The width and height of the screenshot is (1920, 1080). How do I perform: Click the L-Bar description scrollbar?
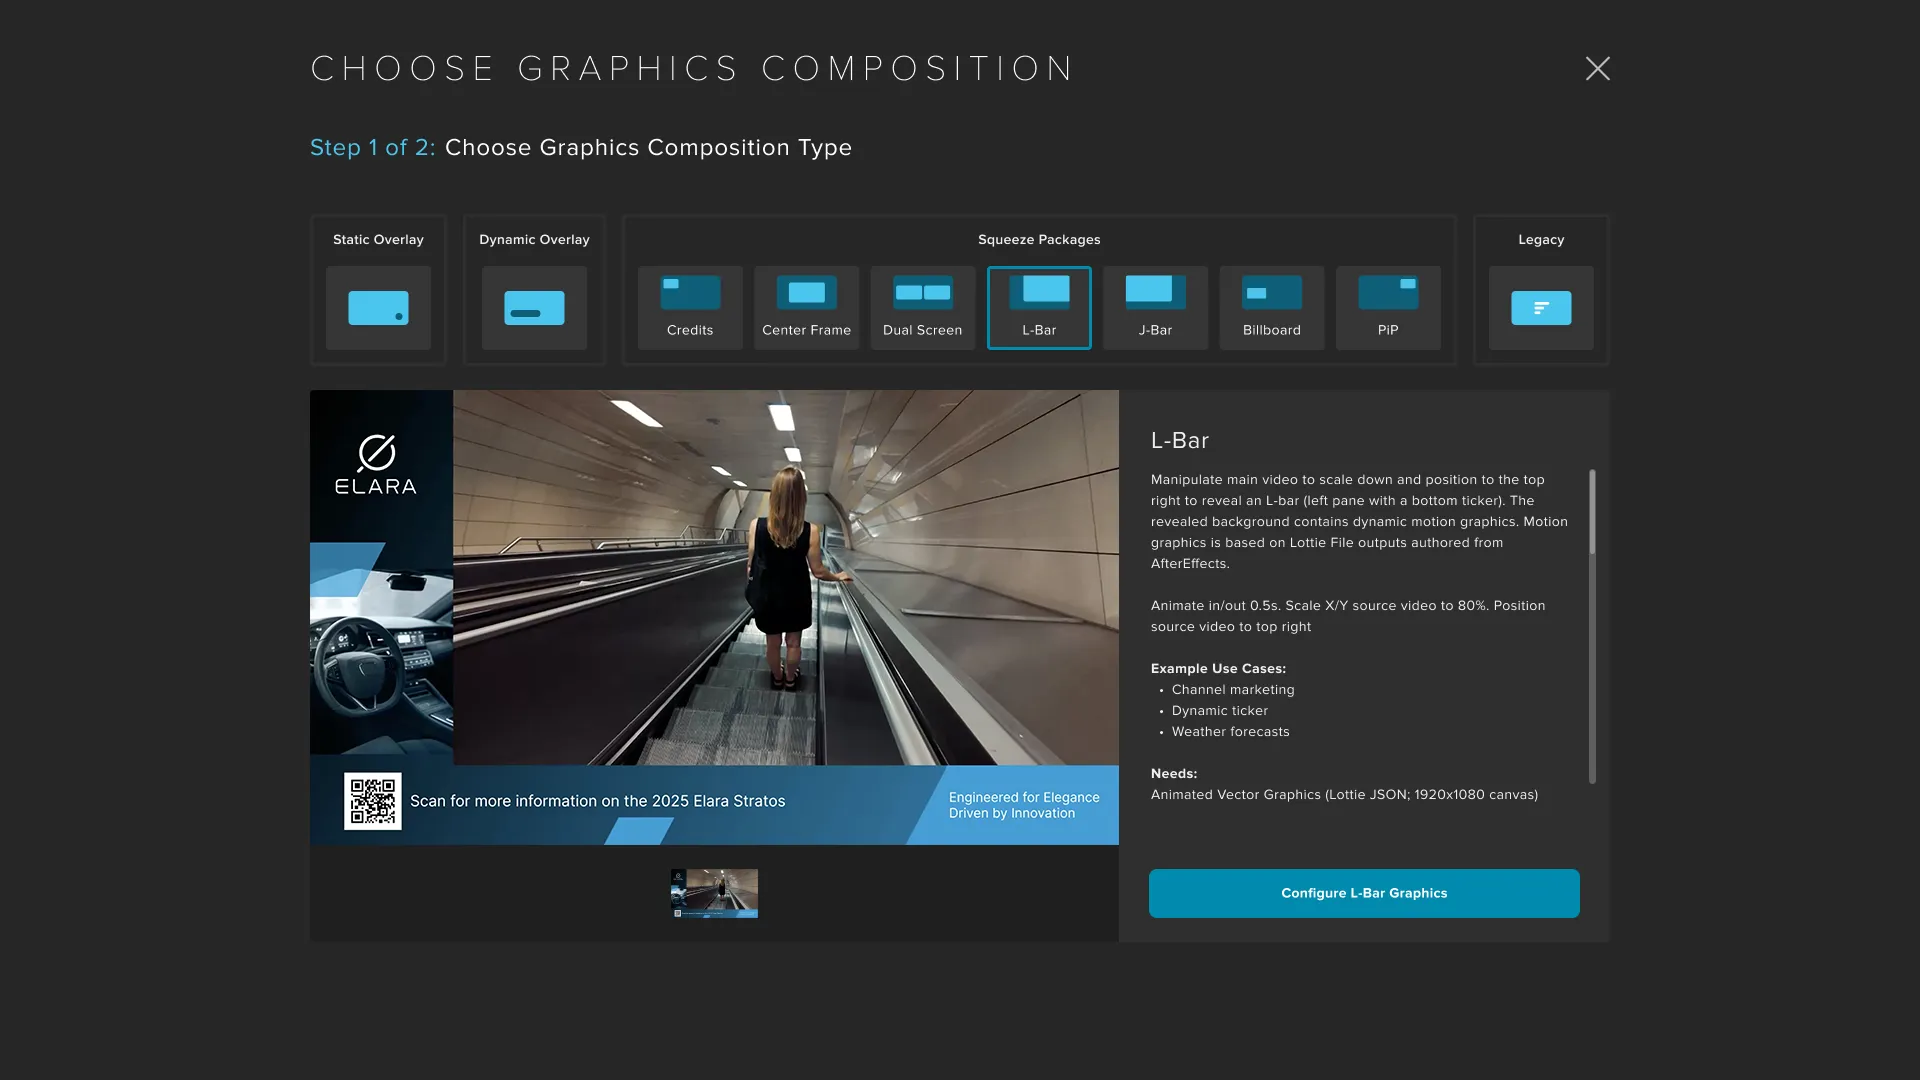pyautogui.click(x=1592, y=512)
